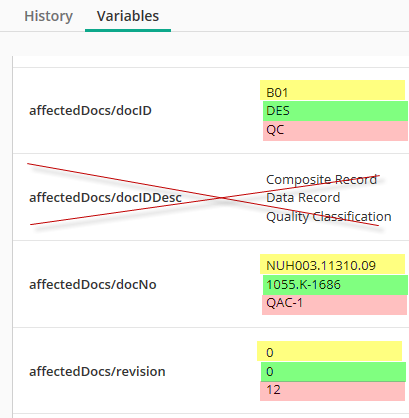This screenshot has height=418, width=409.
Task: Select the green revision 0 value
Action: coord(333,372)
